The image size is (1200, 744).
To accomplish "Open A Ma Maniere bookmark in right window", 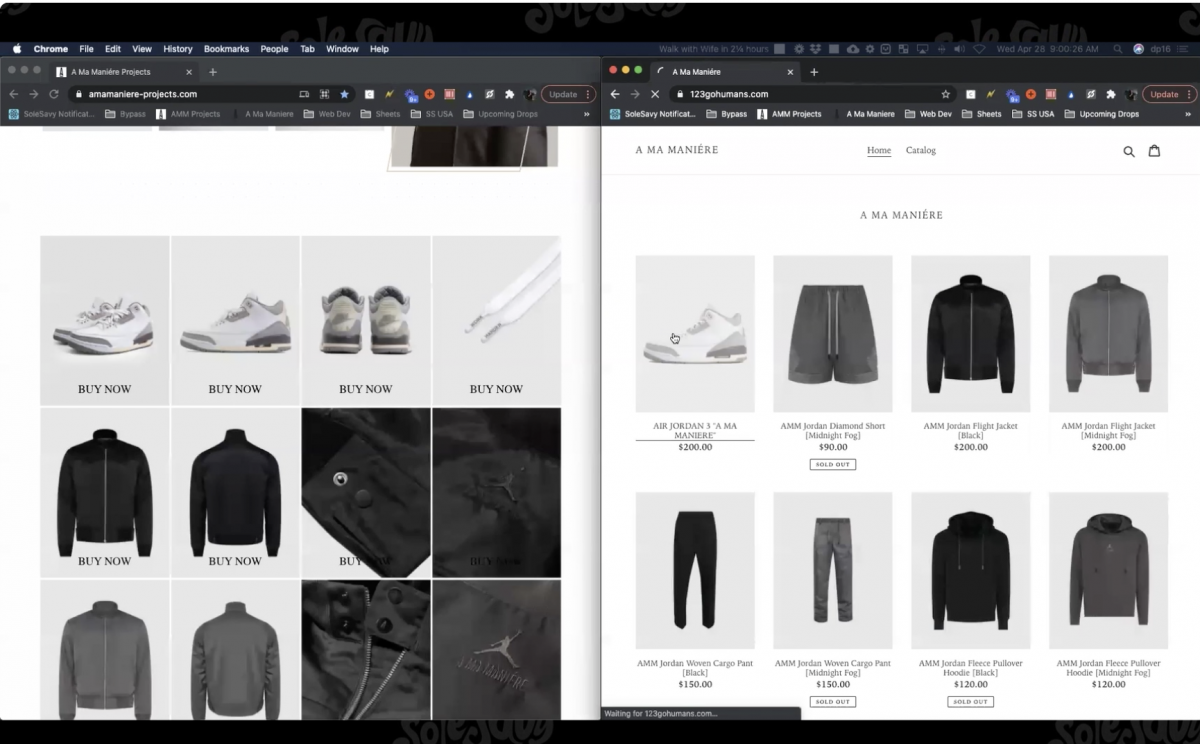I will (863, 114).
